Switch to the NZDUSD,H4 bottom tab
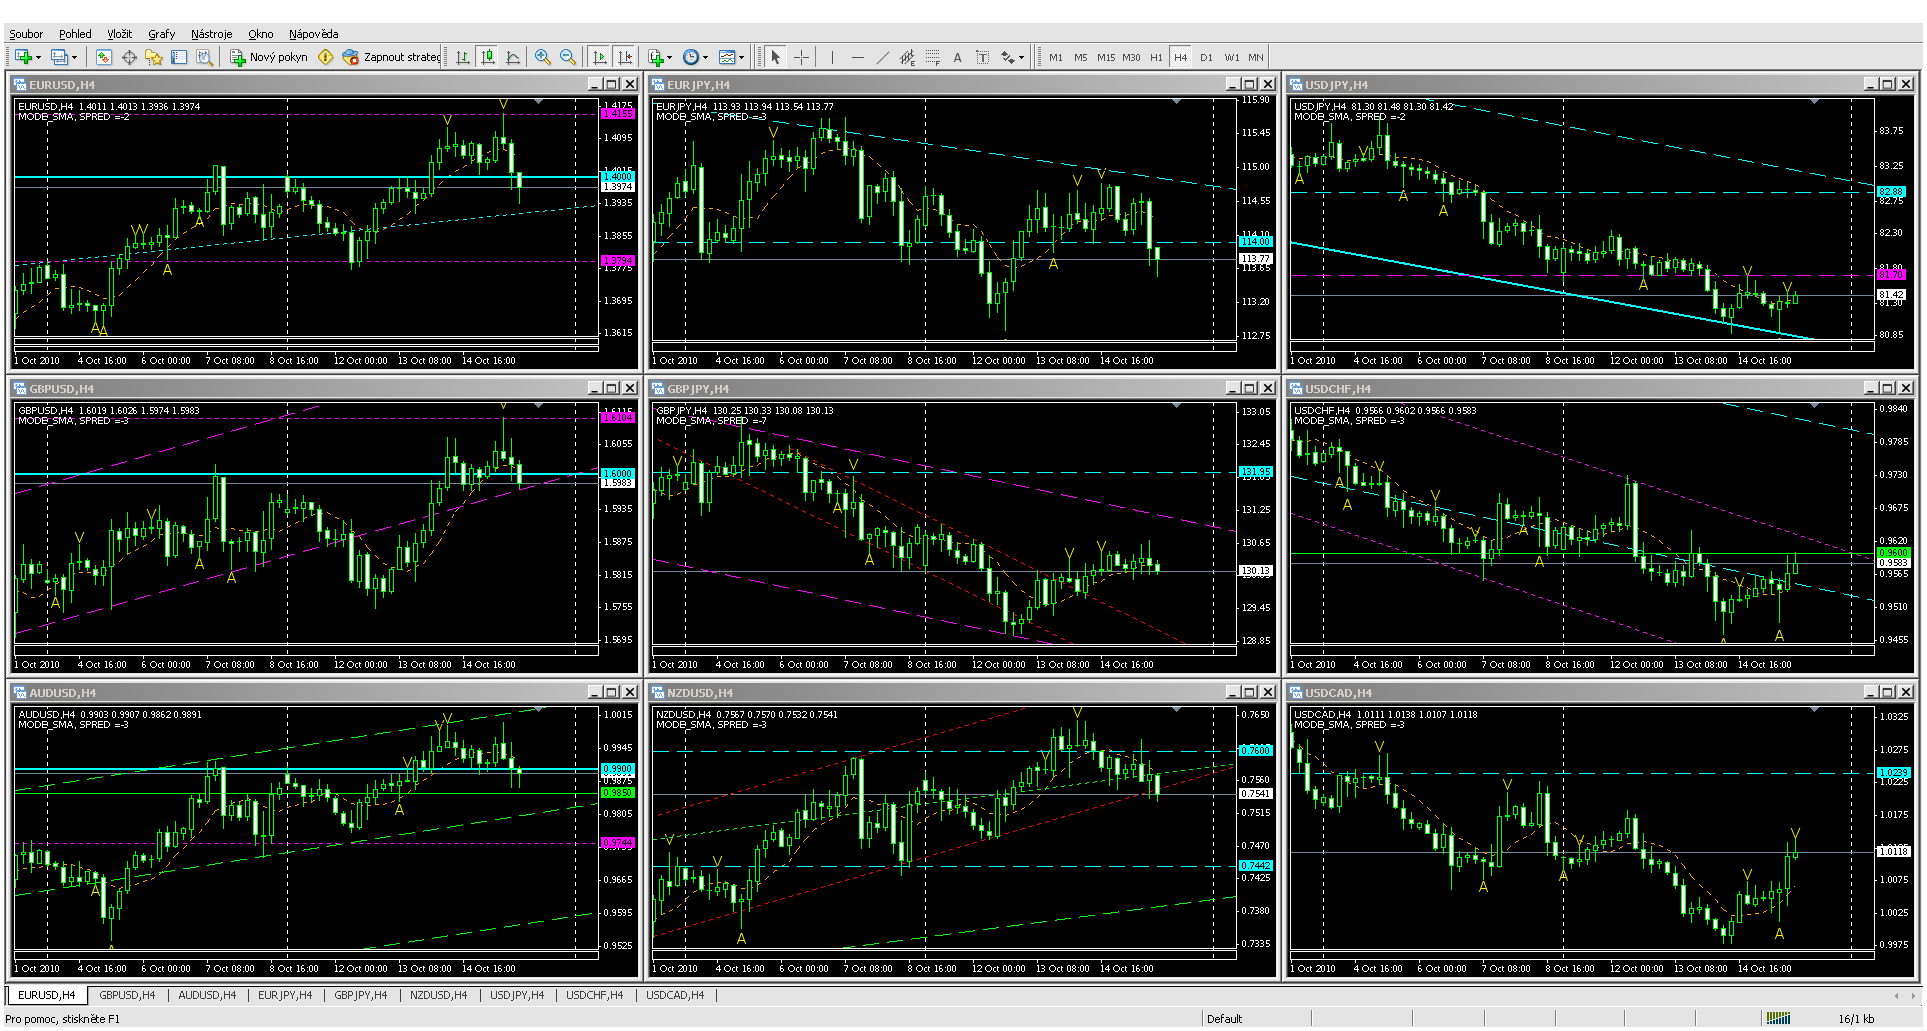The width and height of the screenshot is (1927, 1031). click(x=438, y=995)
